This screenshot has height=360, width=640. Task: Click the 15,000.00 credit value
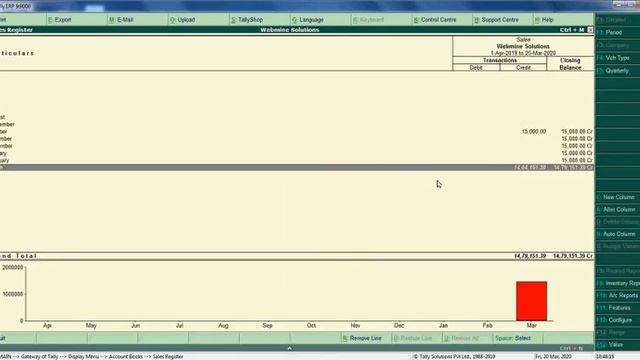533,131
